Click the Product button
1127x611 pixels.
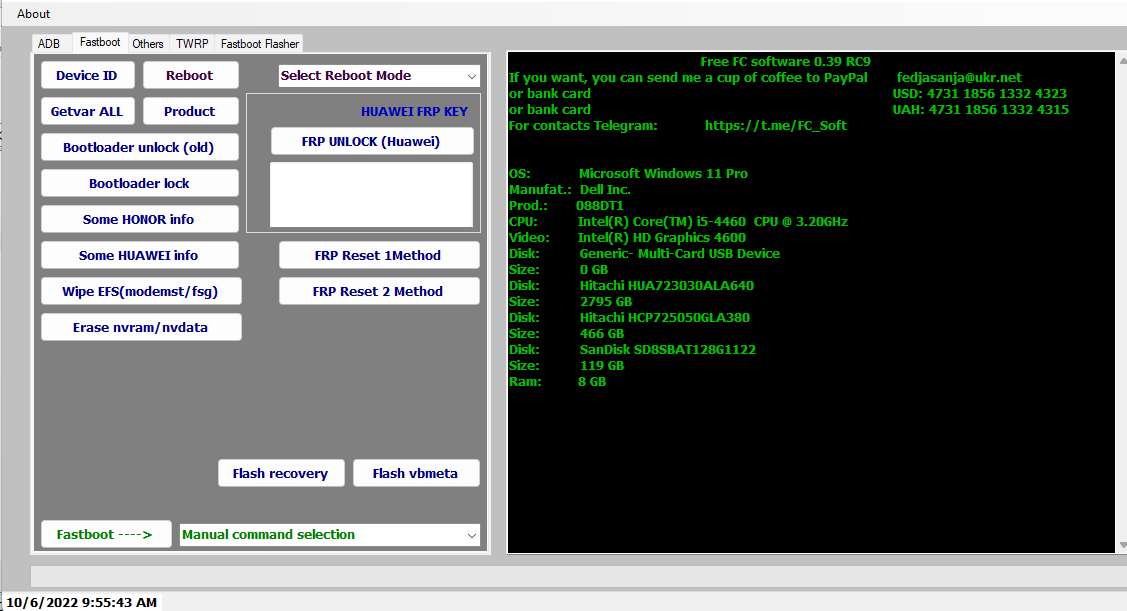pos(190,111)
